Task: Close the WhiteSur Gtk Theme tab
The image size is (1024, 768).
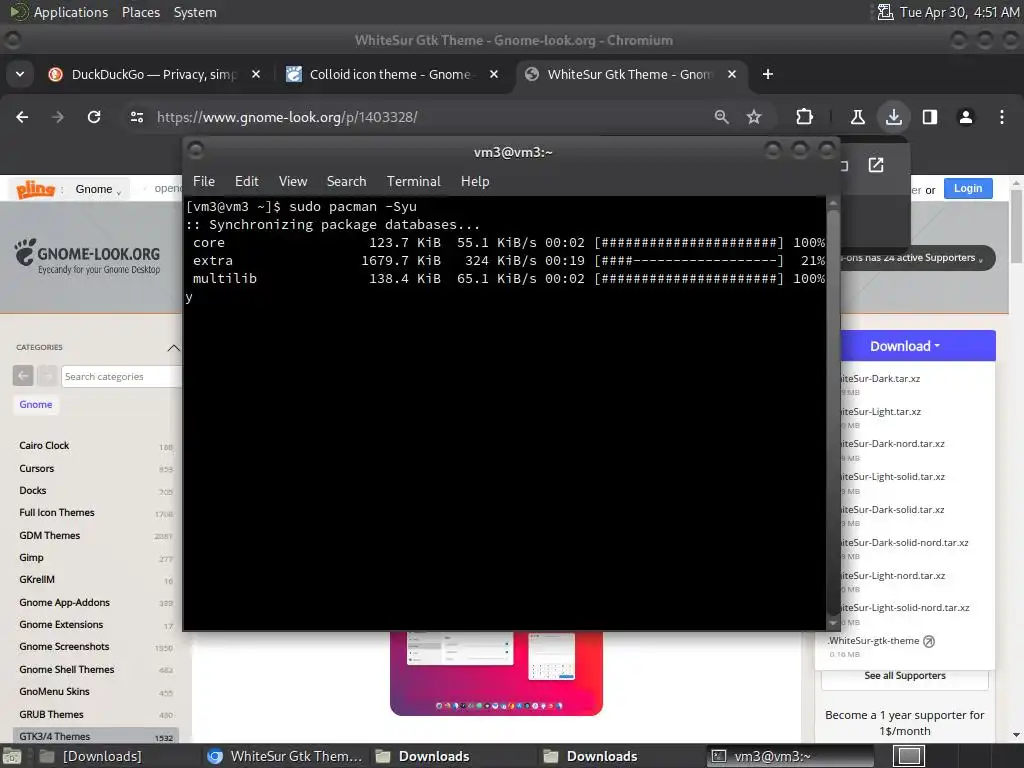Action: pyautogui.click(x=732, y=74)
